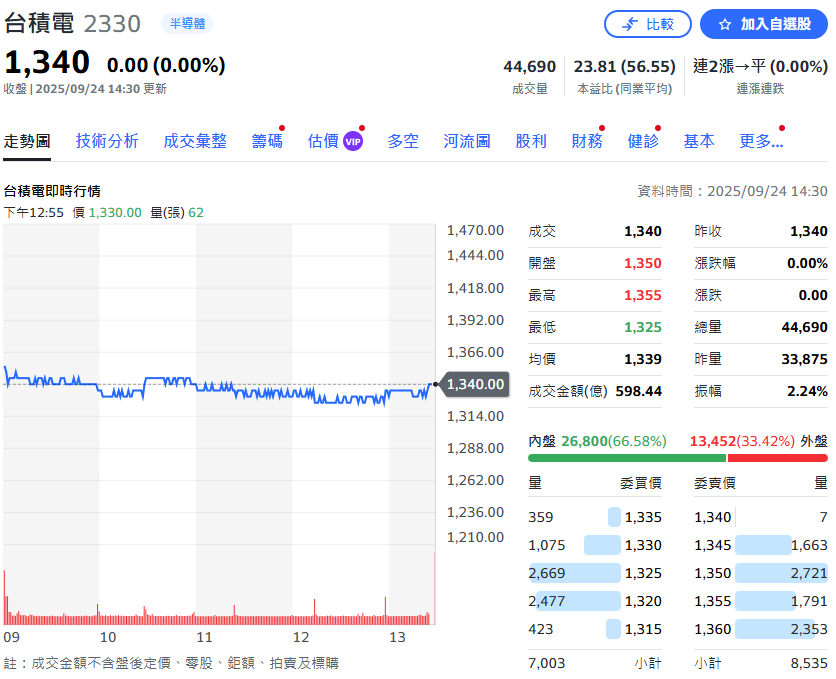Click the 成交金額(億) value 598.44
The image size is (836, 679).
(638, 391)
